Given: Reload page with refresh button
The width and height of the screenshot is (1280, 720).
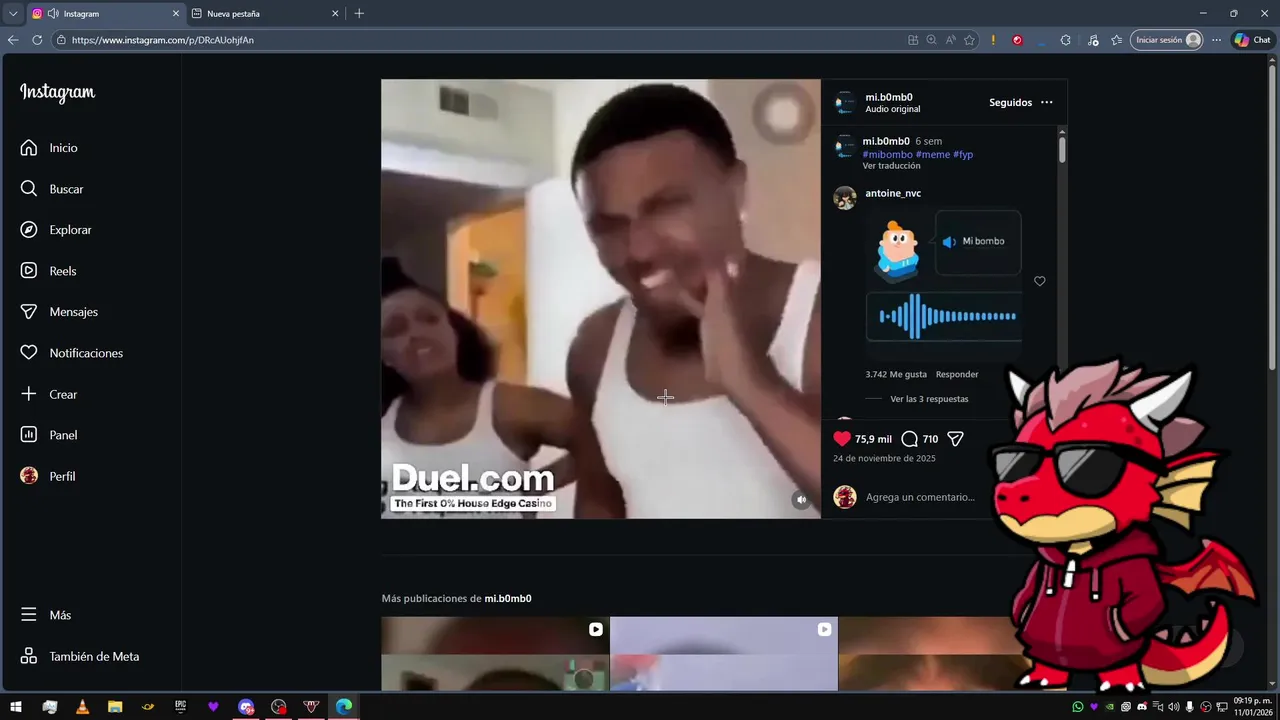Looking at the screenshot, I should 37,40.
